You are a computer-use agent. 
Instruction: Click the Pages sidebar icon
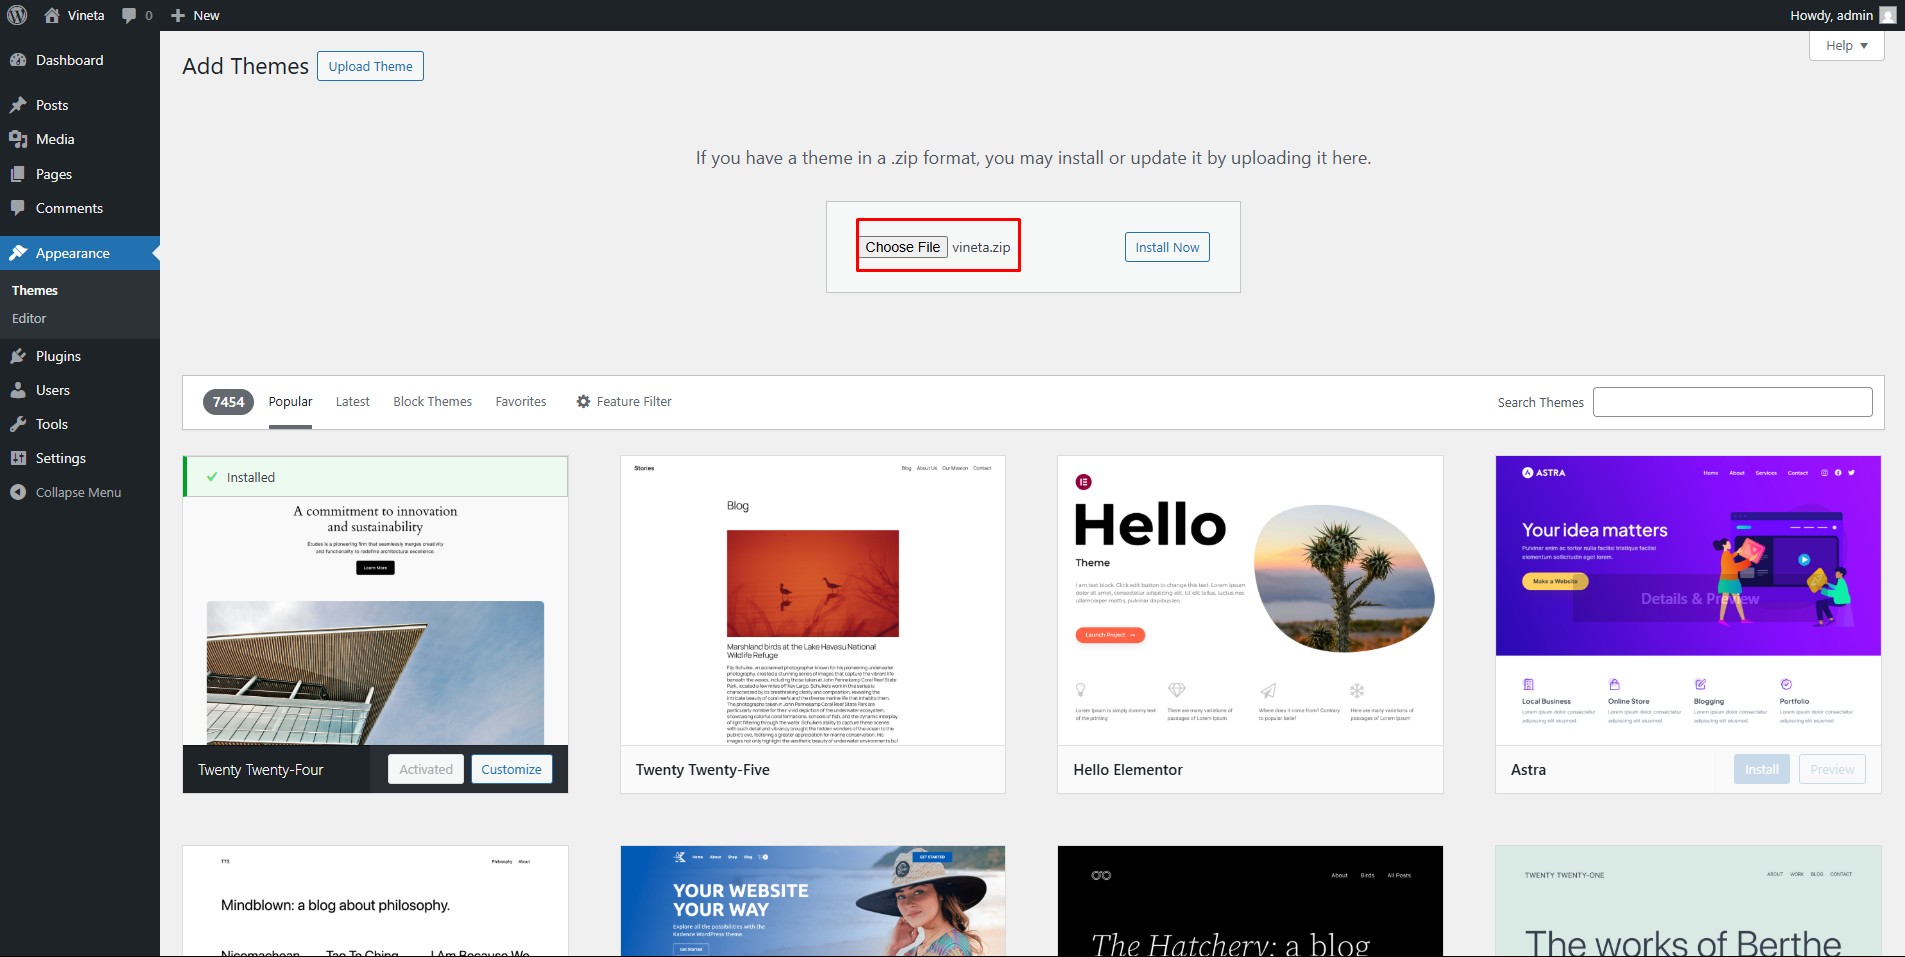pyautogui.click(x=18, y=174)
